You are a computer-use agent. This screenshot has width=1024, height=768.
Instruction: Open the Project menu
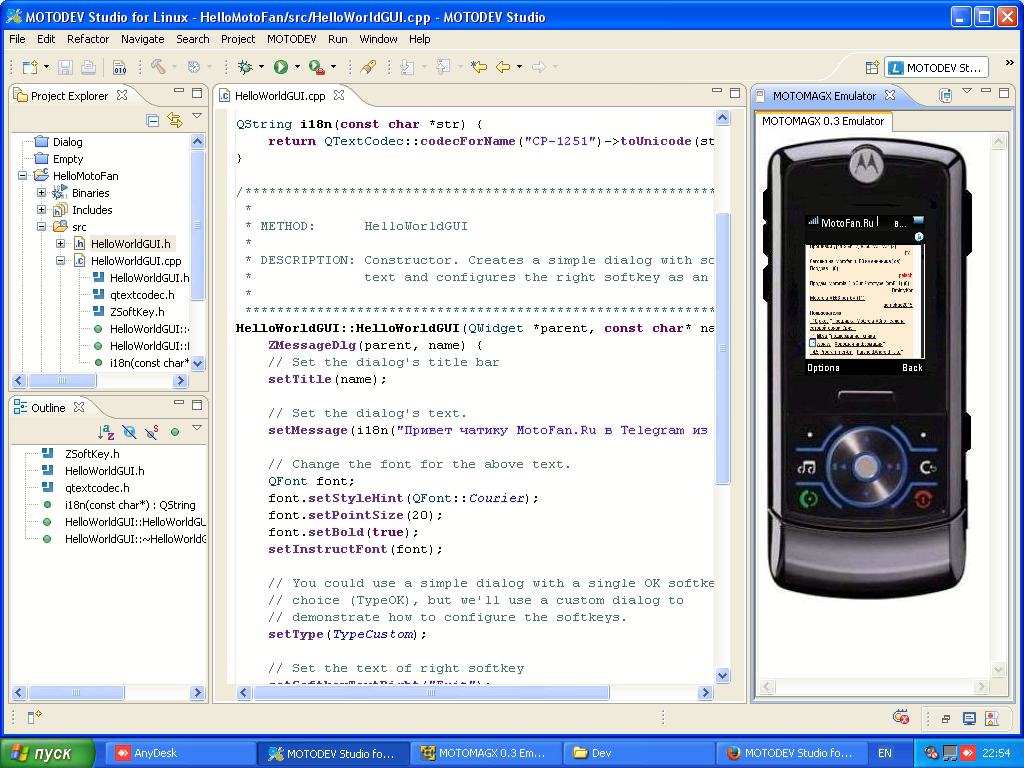[x=238, y=39]
